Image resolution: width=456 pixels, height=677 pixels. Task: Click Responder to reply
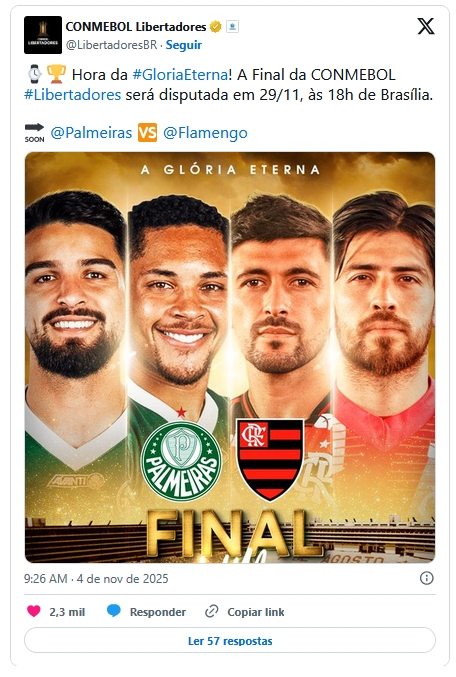pyautogui.click(x=158, y=612)
